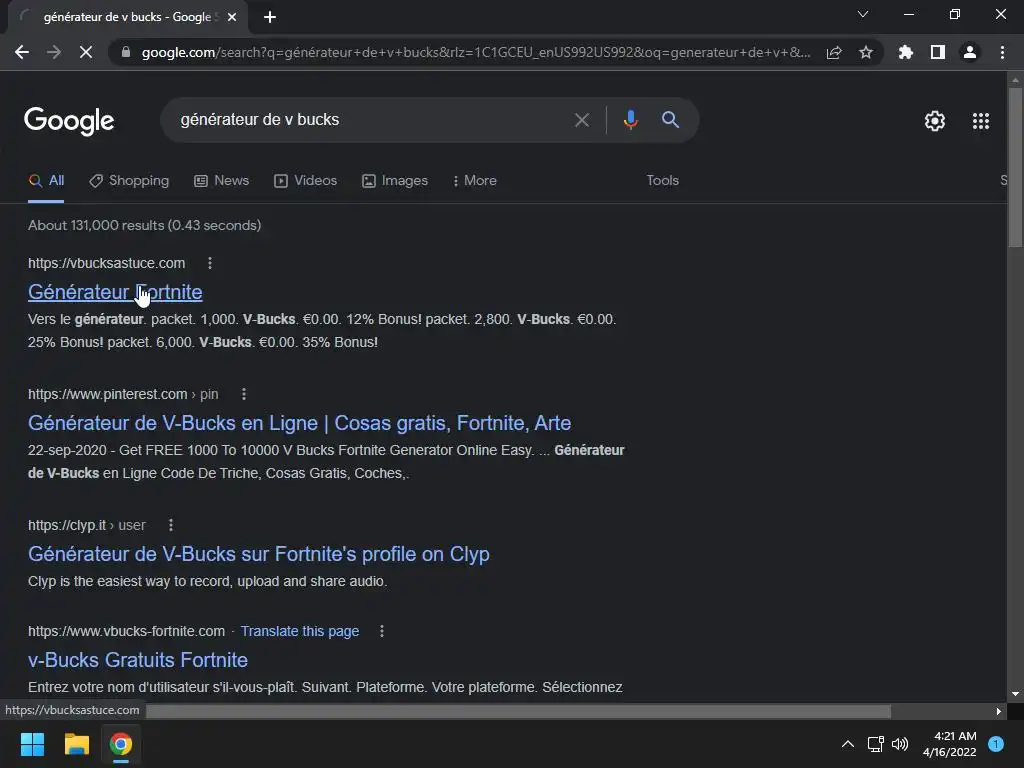Click the magnifier search button
This screenshot has width=1024, height=768.
tap(670, 120)
